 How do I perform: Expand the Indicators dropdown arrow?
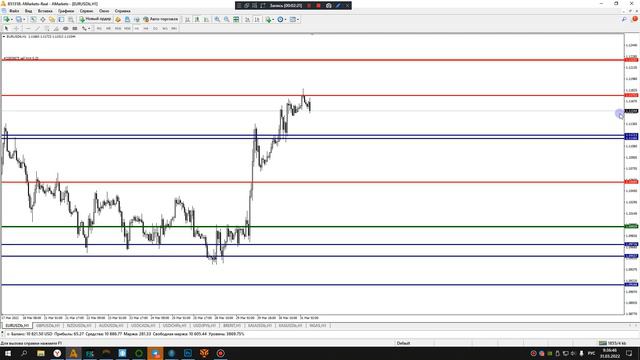pyautogui.click(x=273, y=19)
